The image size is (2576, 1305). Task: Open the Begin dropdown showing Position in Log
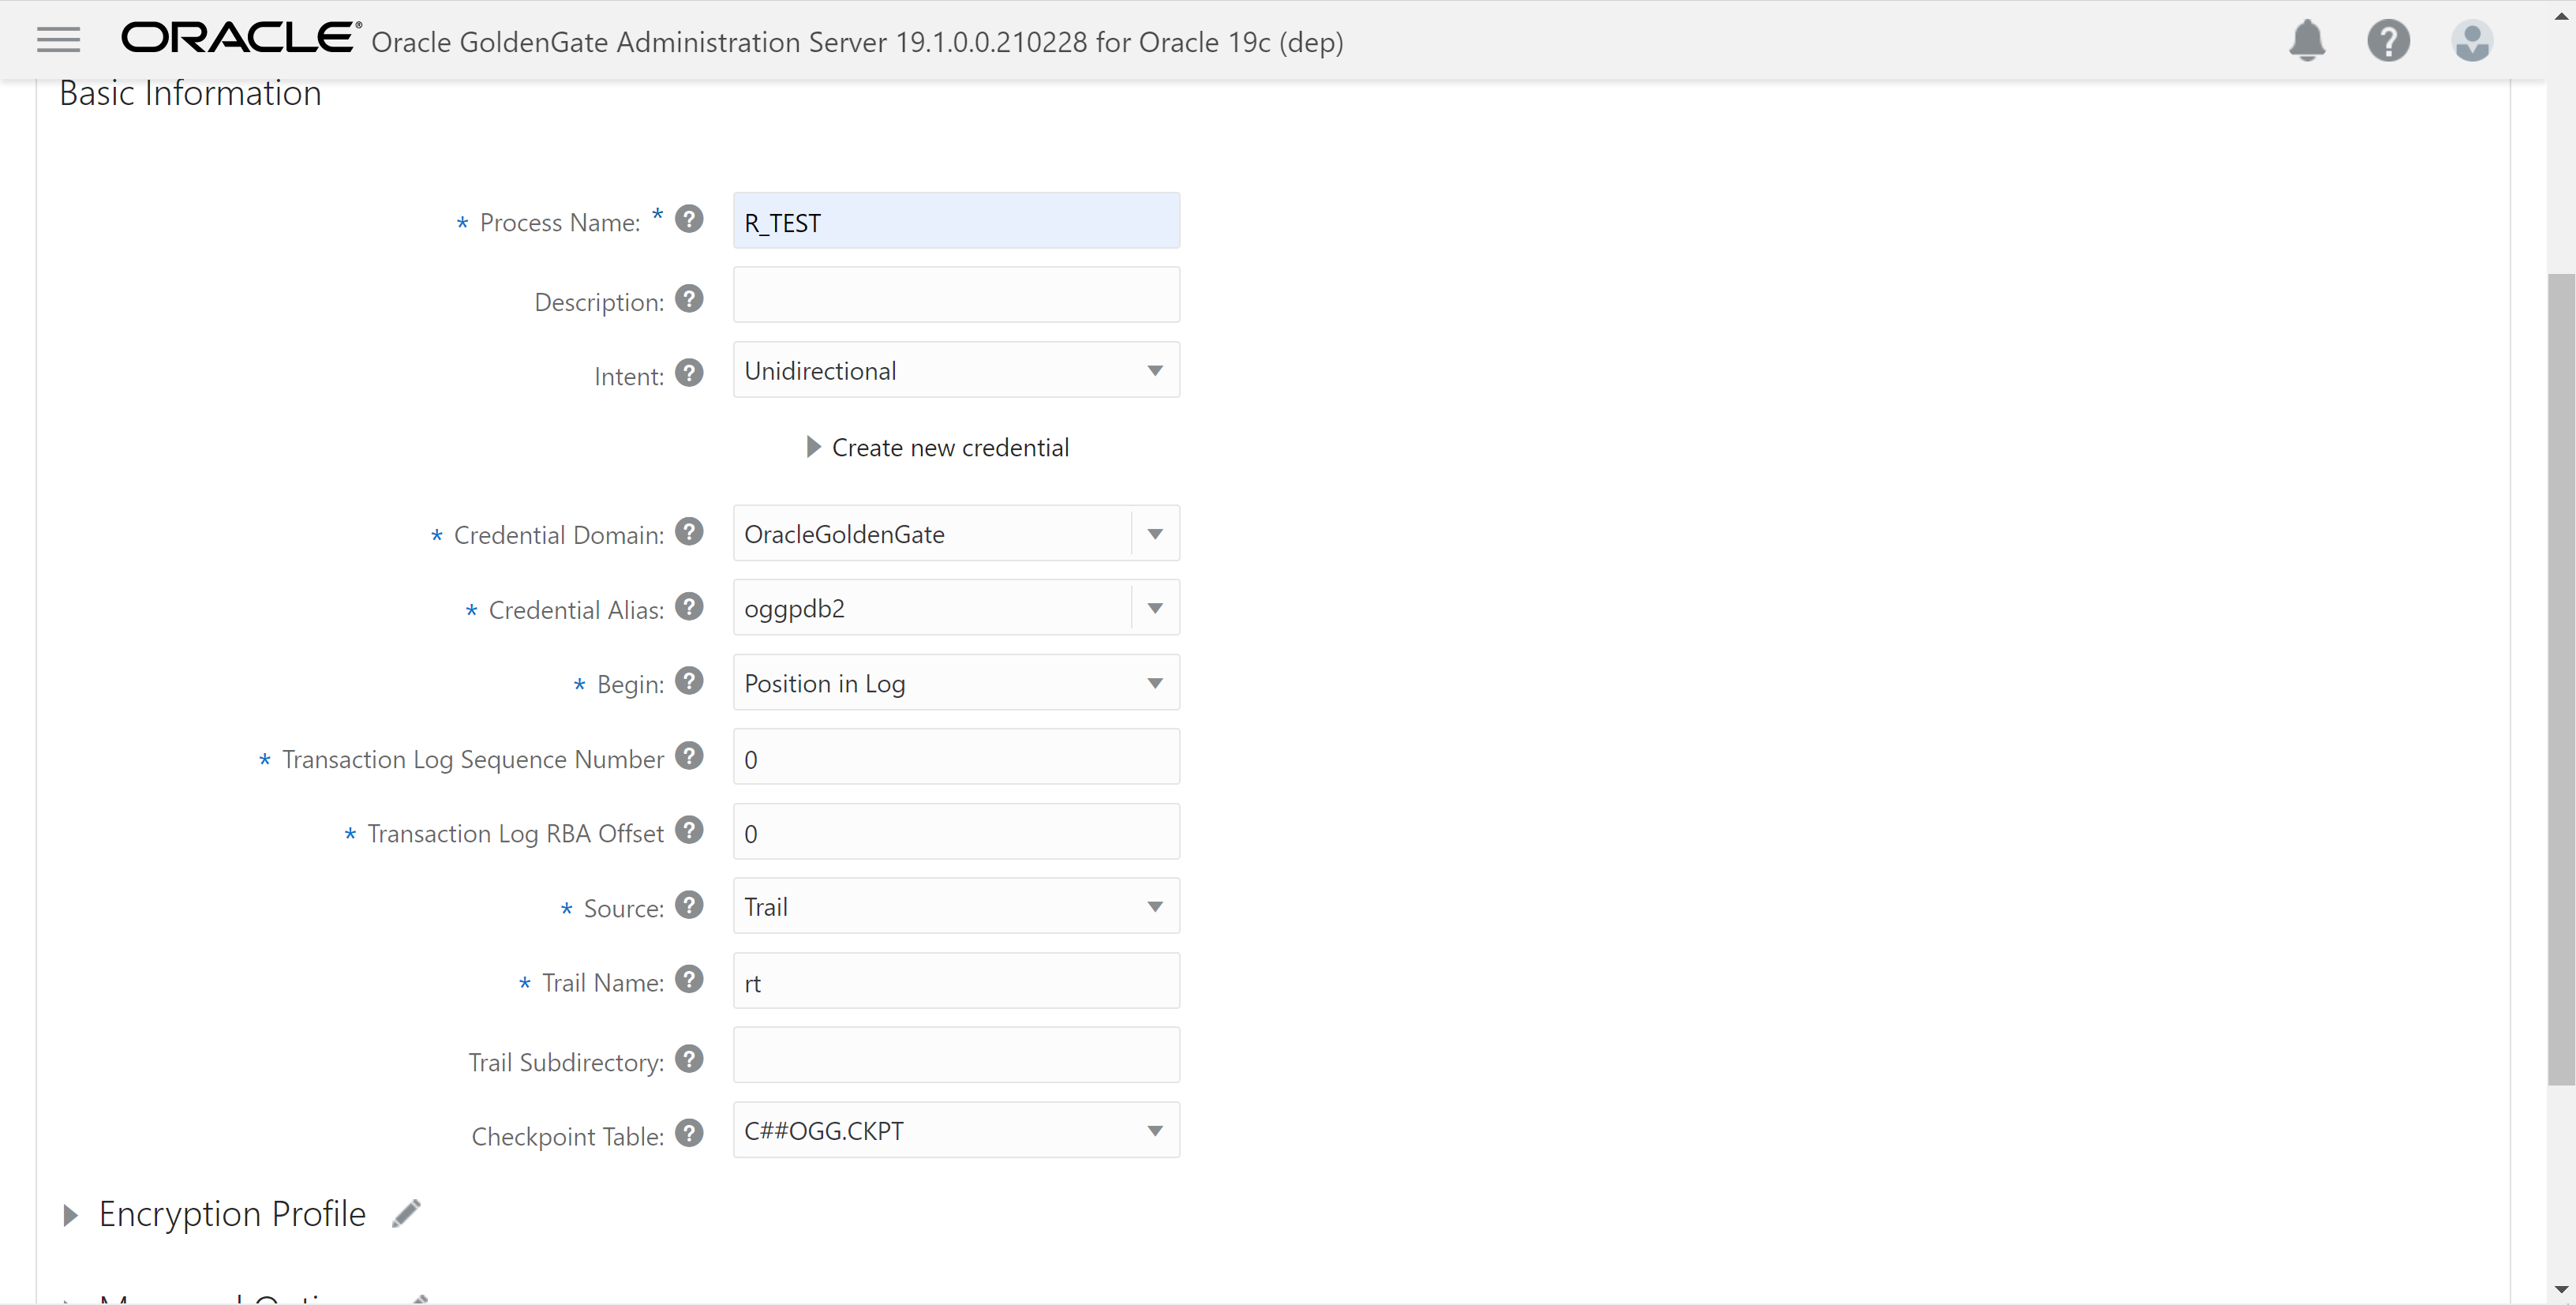(x=955, y=683)
